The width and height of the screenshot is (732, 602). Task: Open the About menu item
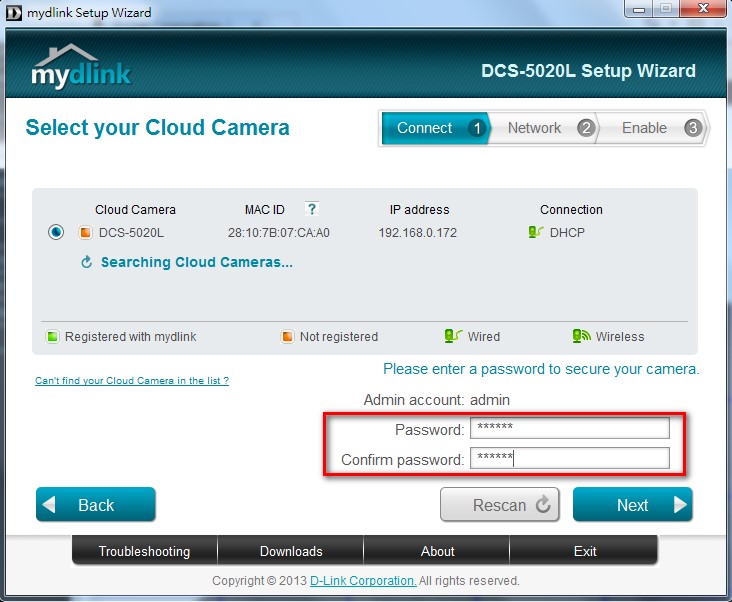tap(437, 551)
